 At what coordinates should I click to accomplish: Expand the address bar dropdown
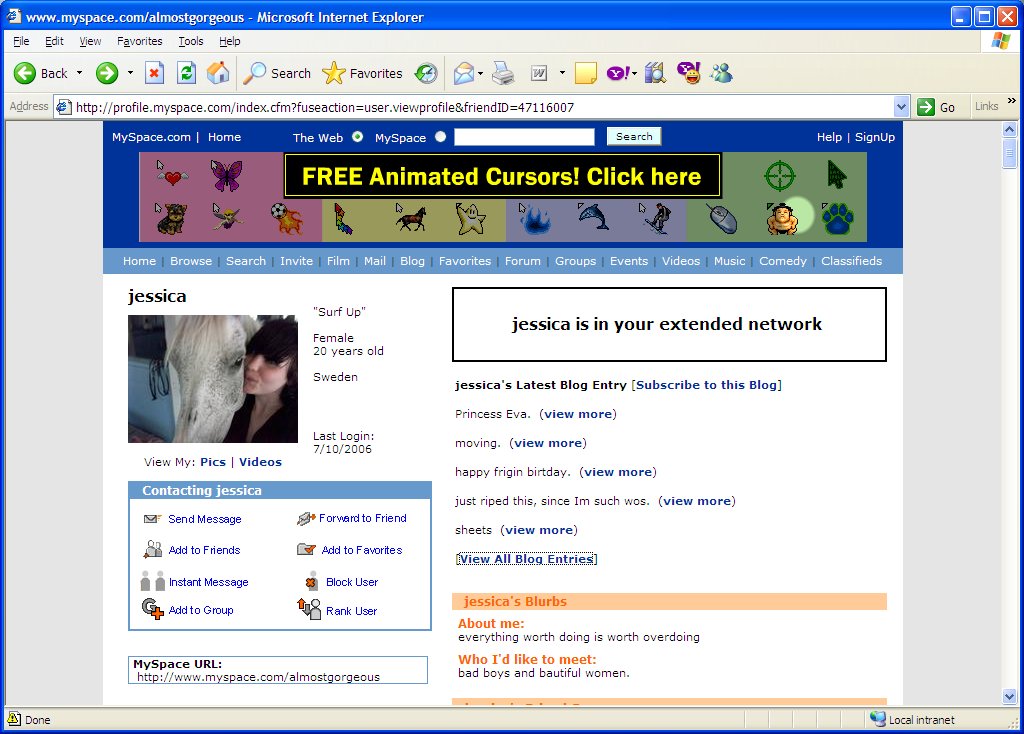click(901, 107)
